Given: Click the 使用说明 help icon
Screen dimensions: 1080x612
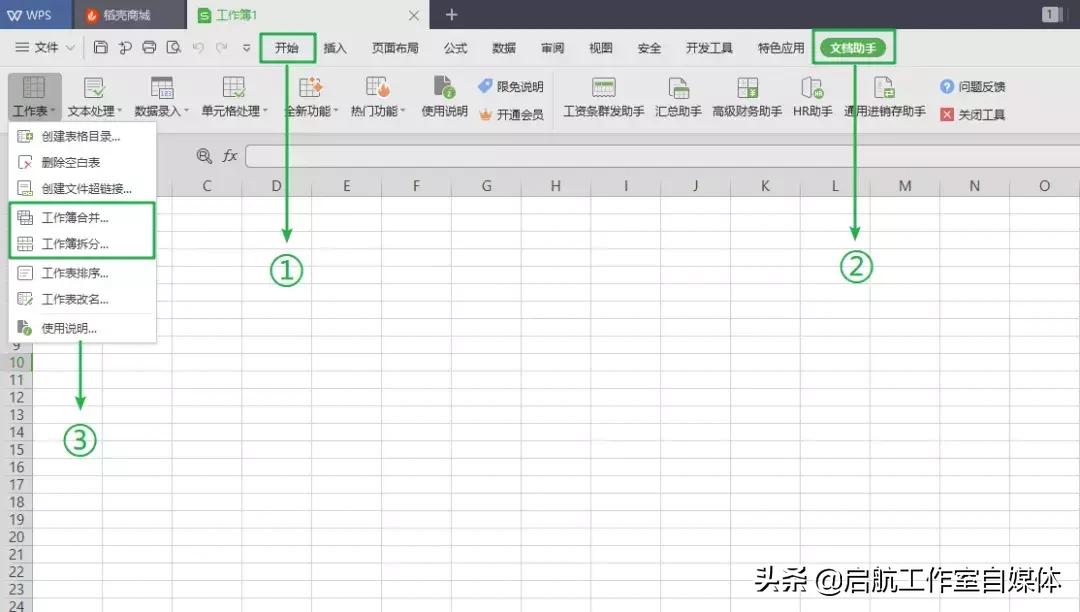Looking at the screenshot, I should click(x=442, y=97).
